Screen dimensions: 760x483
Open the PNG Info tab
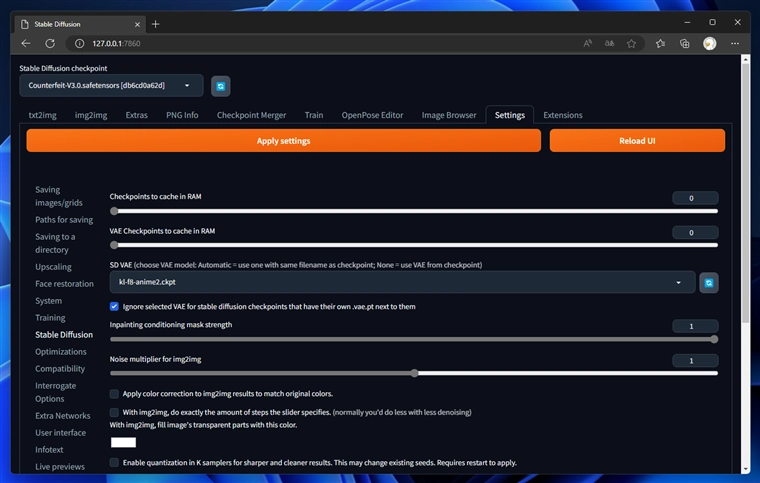click(182, 115)
